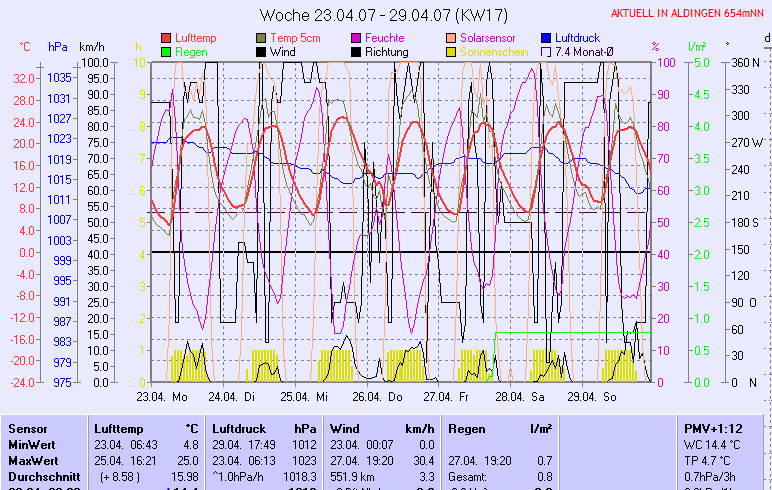Open the AKTUELL IN ALDINGEN 654mNN link
This screenshot has width=772, height=490.
point(688,13)
